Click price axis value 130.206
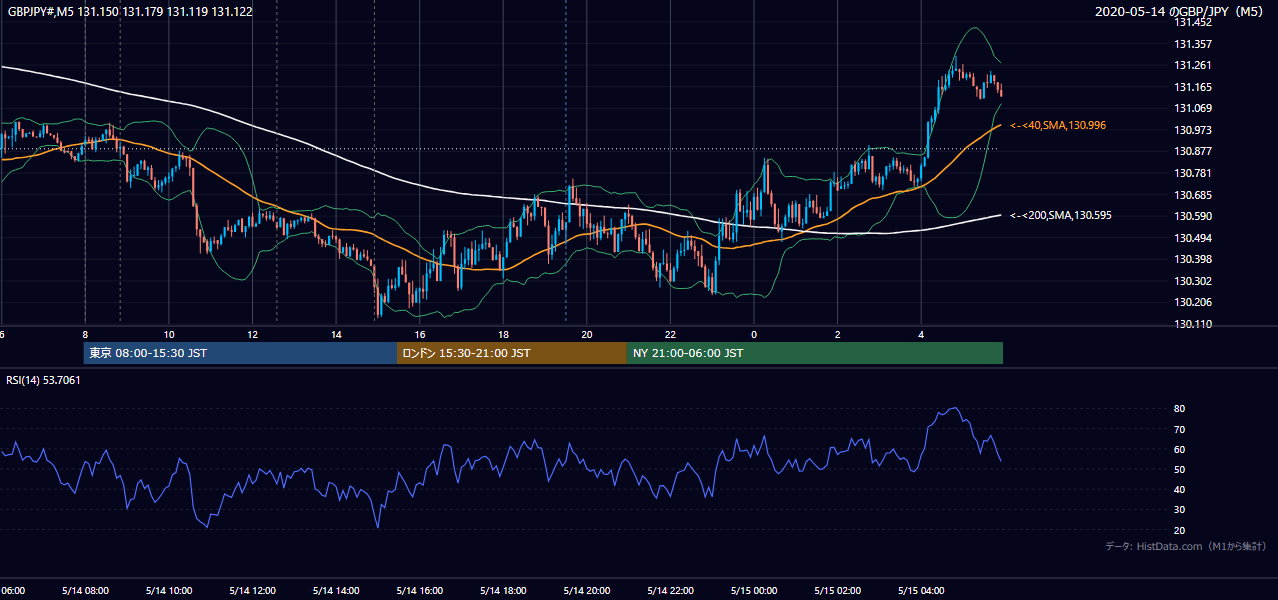Image resolution: width=1278 pixels, height=600 pixels. pyautogui.click(x=1192, y=302)
